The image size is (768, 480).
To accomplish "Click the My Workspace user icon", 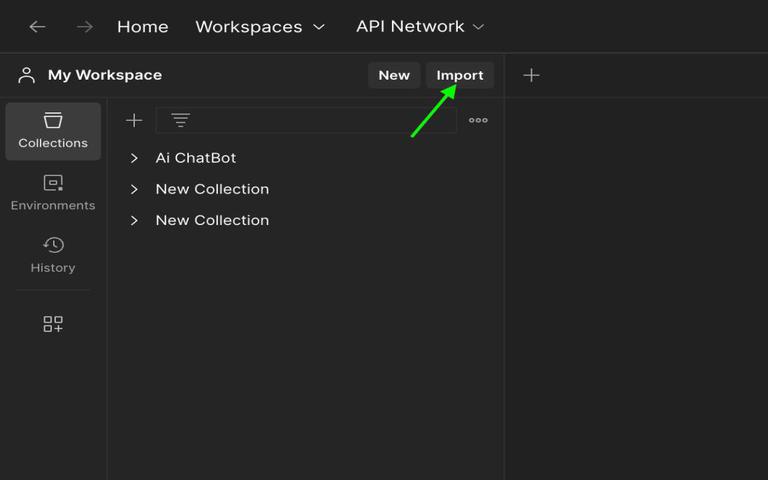I will click(x=26, y=75).
